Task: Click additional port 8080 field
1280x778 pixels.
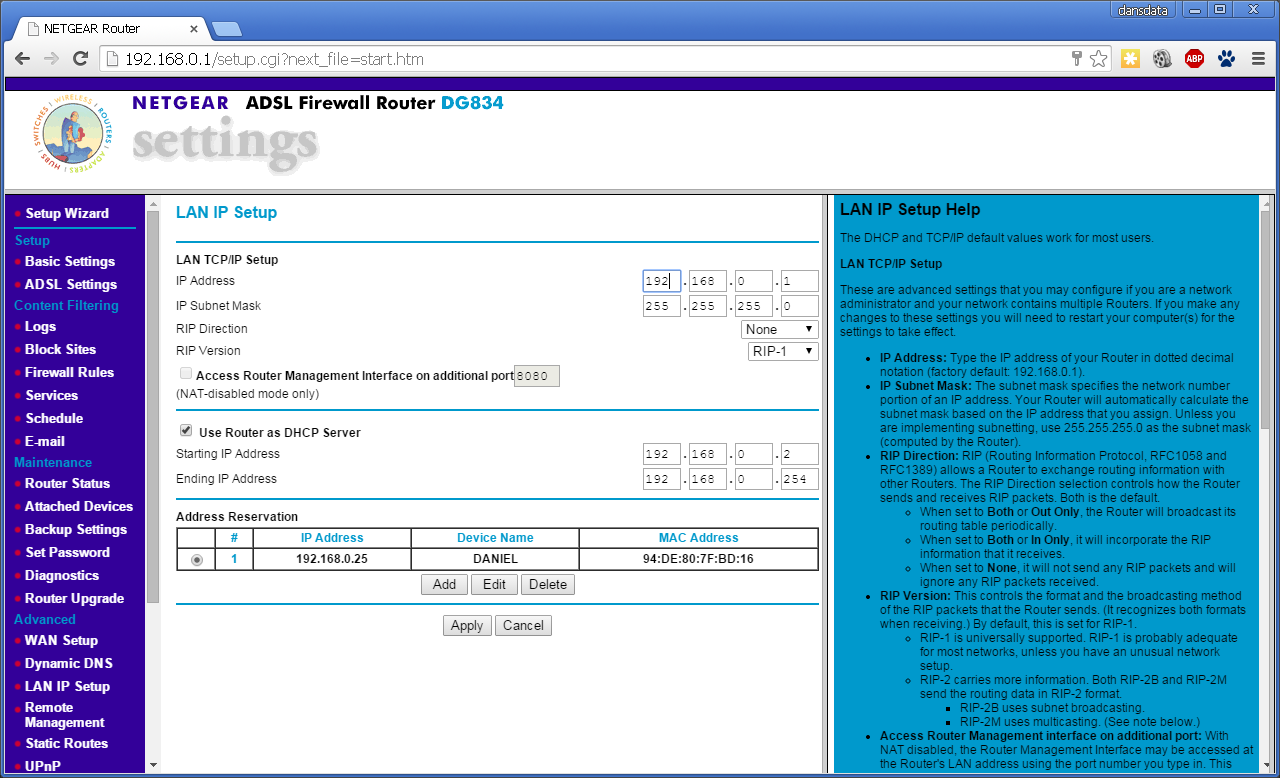Action: [537, 376]
